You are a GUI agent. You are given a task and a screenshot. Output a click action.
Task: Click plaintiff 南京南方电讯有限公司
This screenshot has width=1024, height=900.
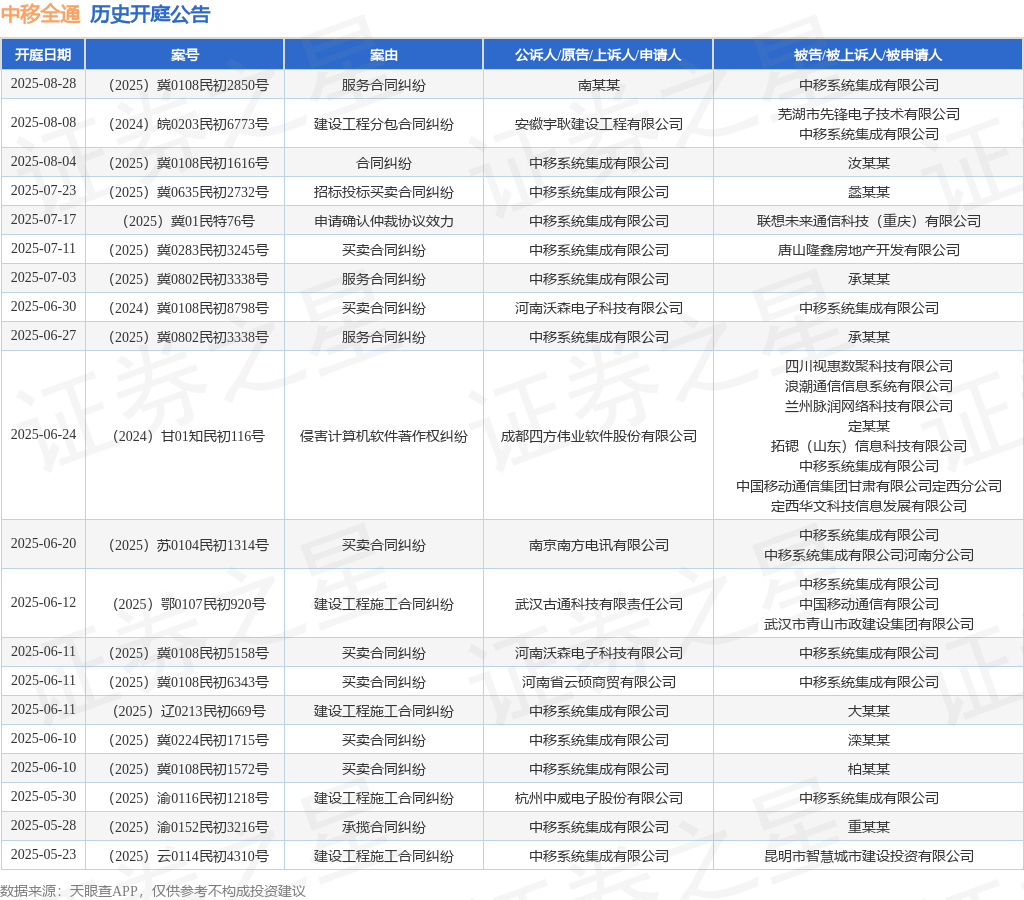click(598, 545)
